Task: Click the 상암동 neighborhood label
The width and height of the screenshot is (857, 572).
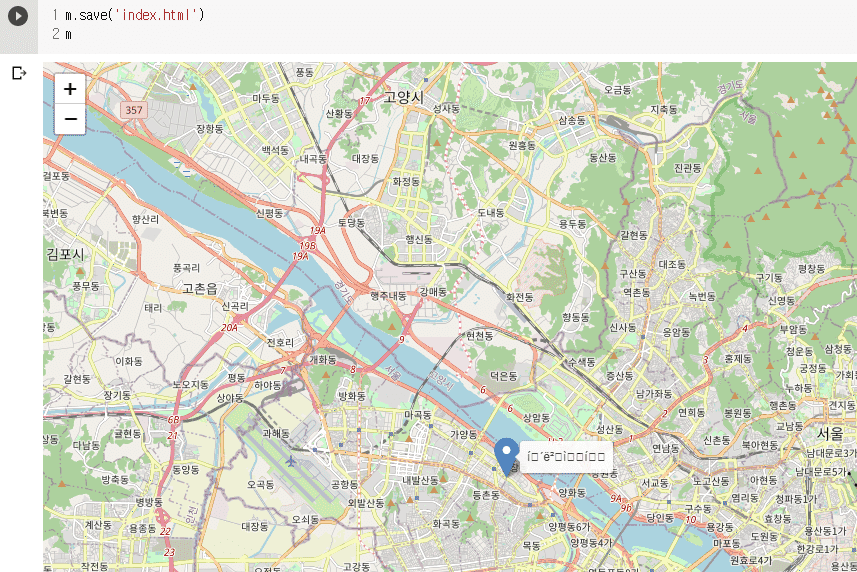Action: 536,418
